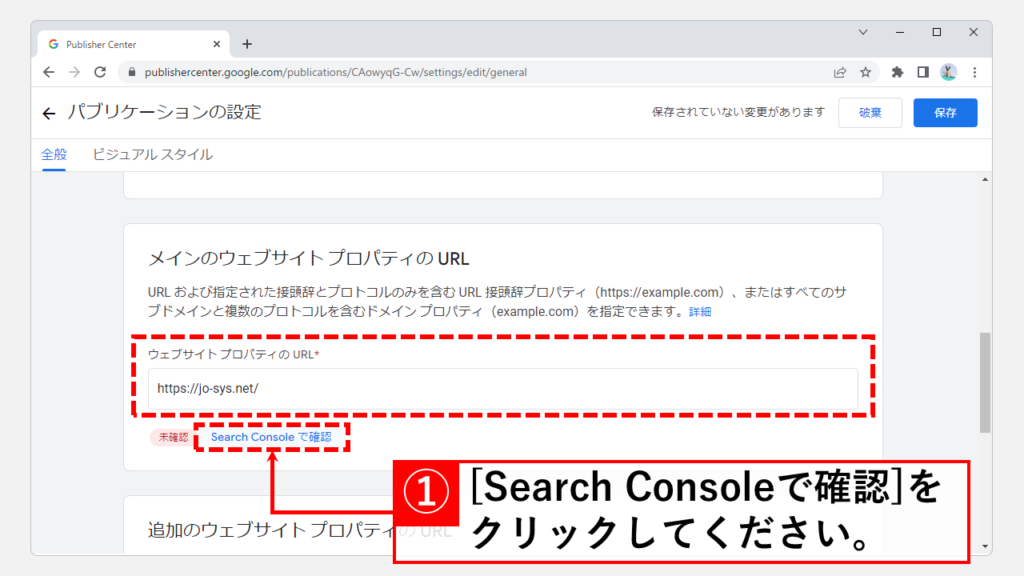Switch to the ビジュアル スタイル tab
The height and width of the screenshot is (576, 1024).
point(152,155)
